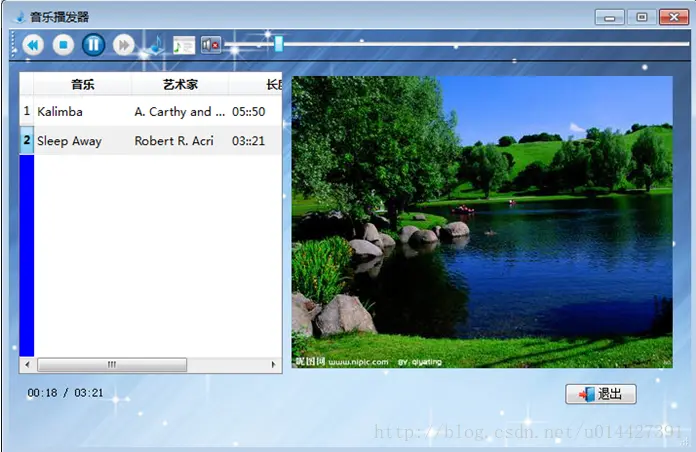Close the 音乐播发器 window
The height and width of the screenshot is (452, 696).
674,17
